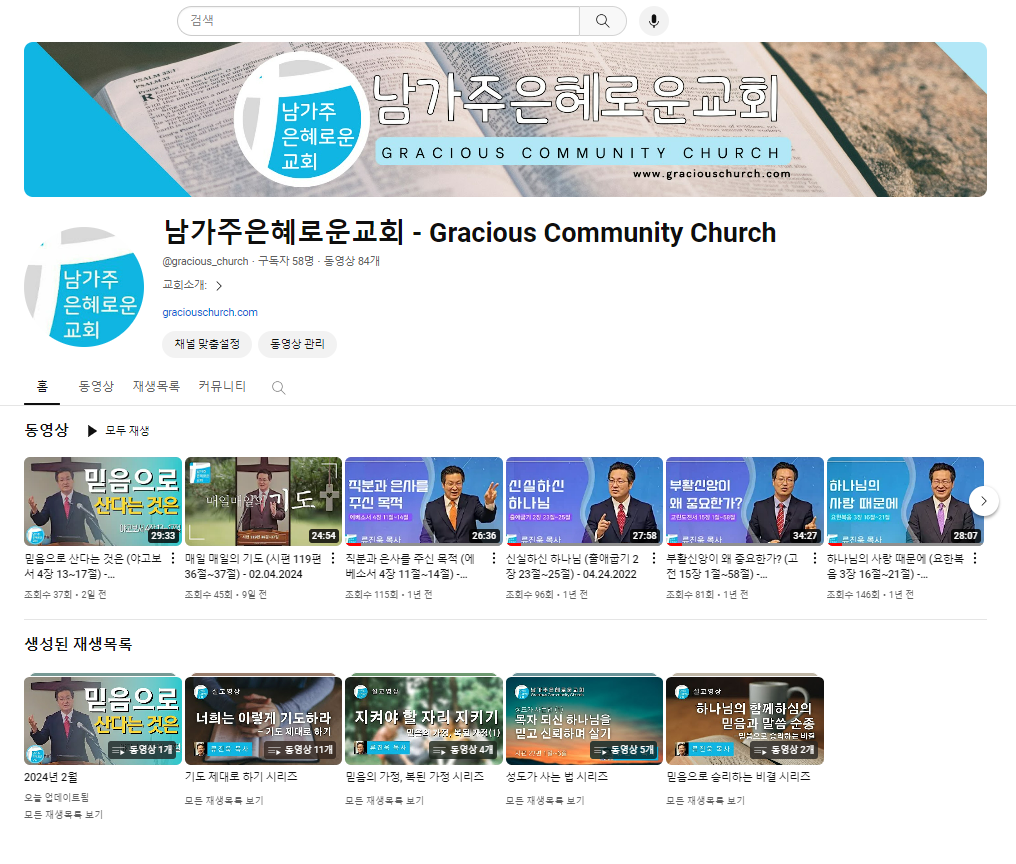The height and width of the screenshot is (864, 1016).
Task: Expand the 교회소개 channel description chevron
Action: click(219, 286)
